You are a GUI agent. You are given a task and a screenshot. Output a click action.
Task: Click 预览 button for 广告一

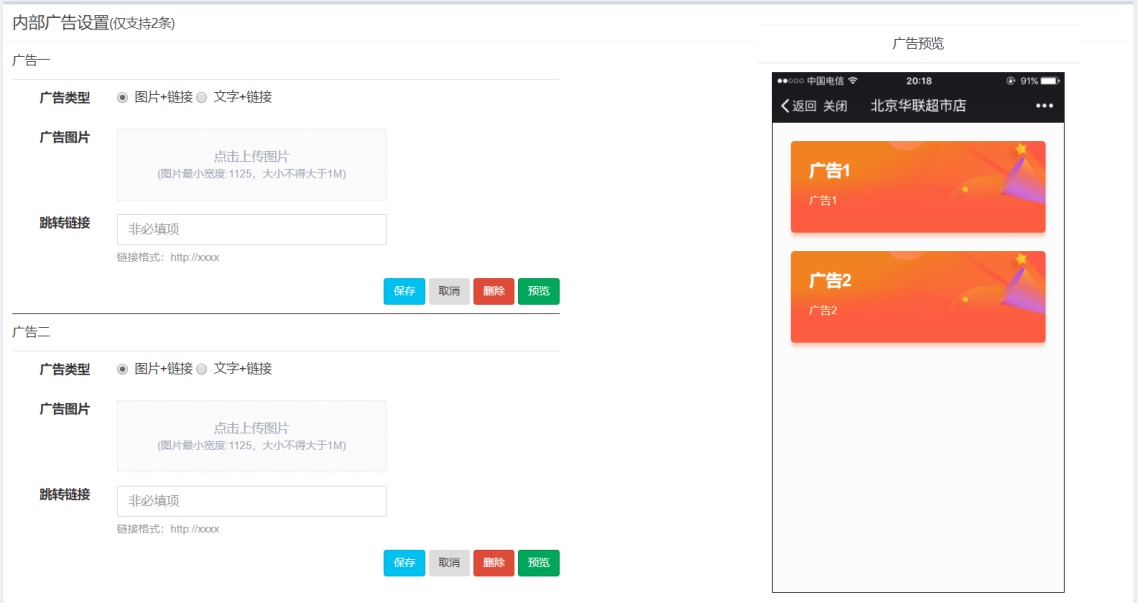coord(539,291)
